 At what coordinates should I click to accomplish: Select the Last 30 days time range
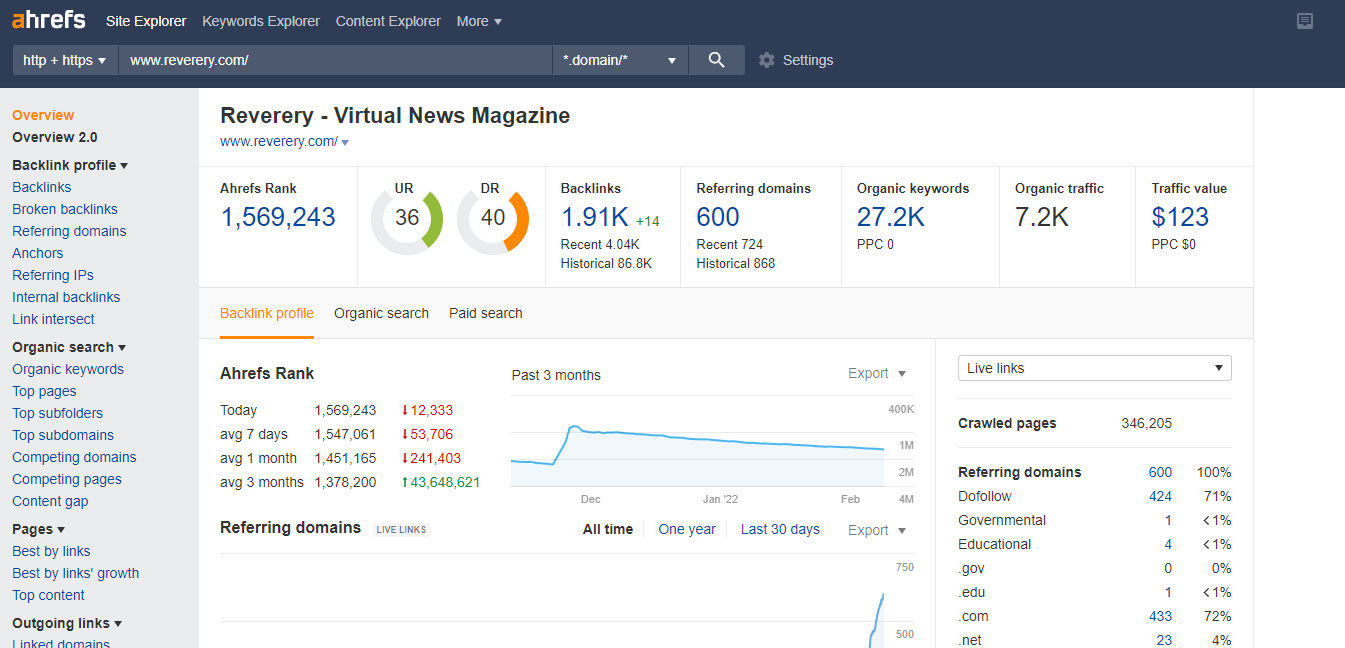coord(780,529)
